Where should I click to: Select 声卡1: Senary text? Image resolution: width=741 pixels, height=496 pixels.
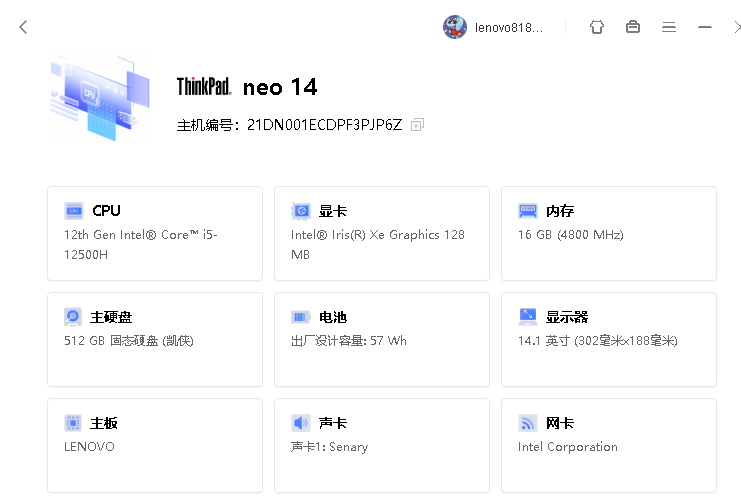point(329,446)
